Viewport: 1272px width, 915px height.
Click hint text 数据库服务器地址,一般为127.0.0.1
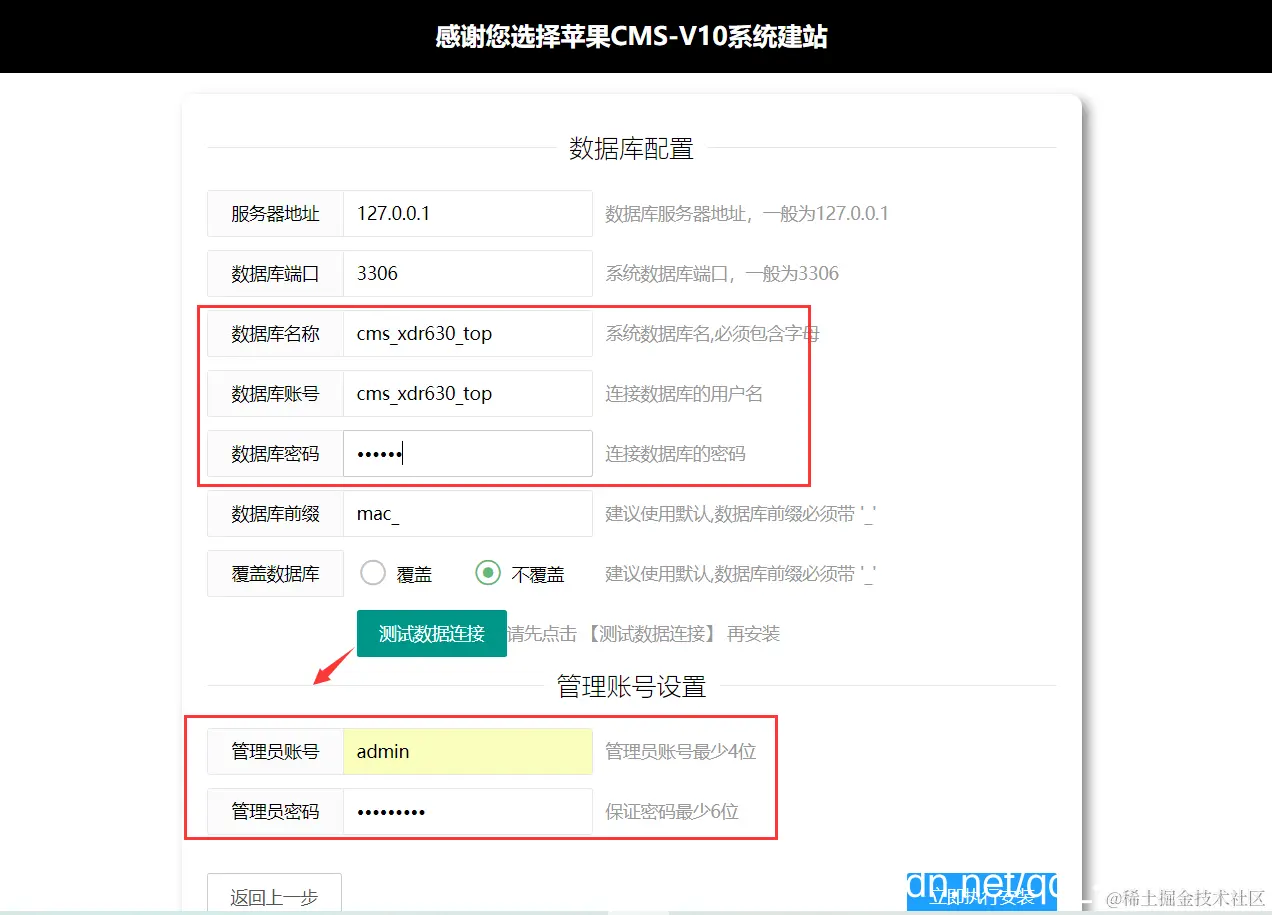(747, 213)
